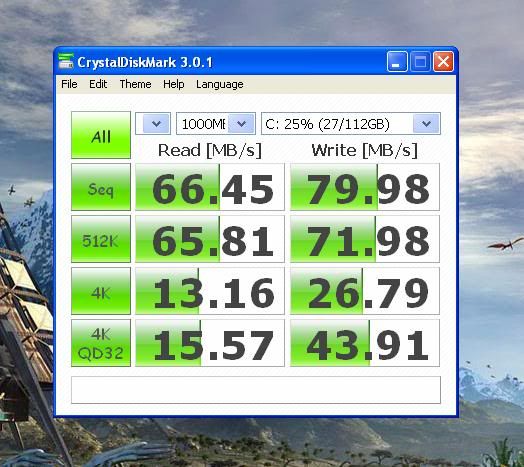
Task: Open the Edit menu
Action: pos(98,84)
